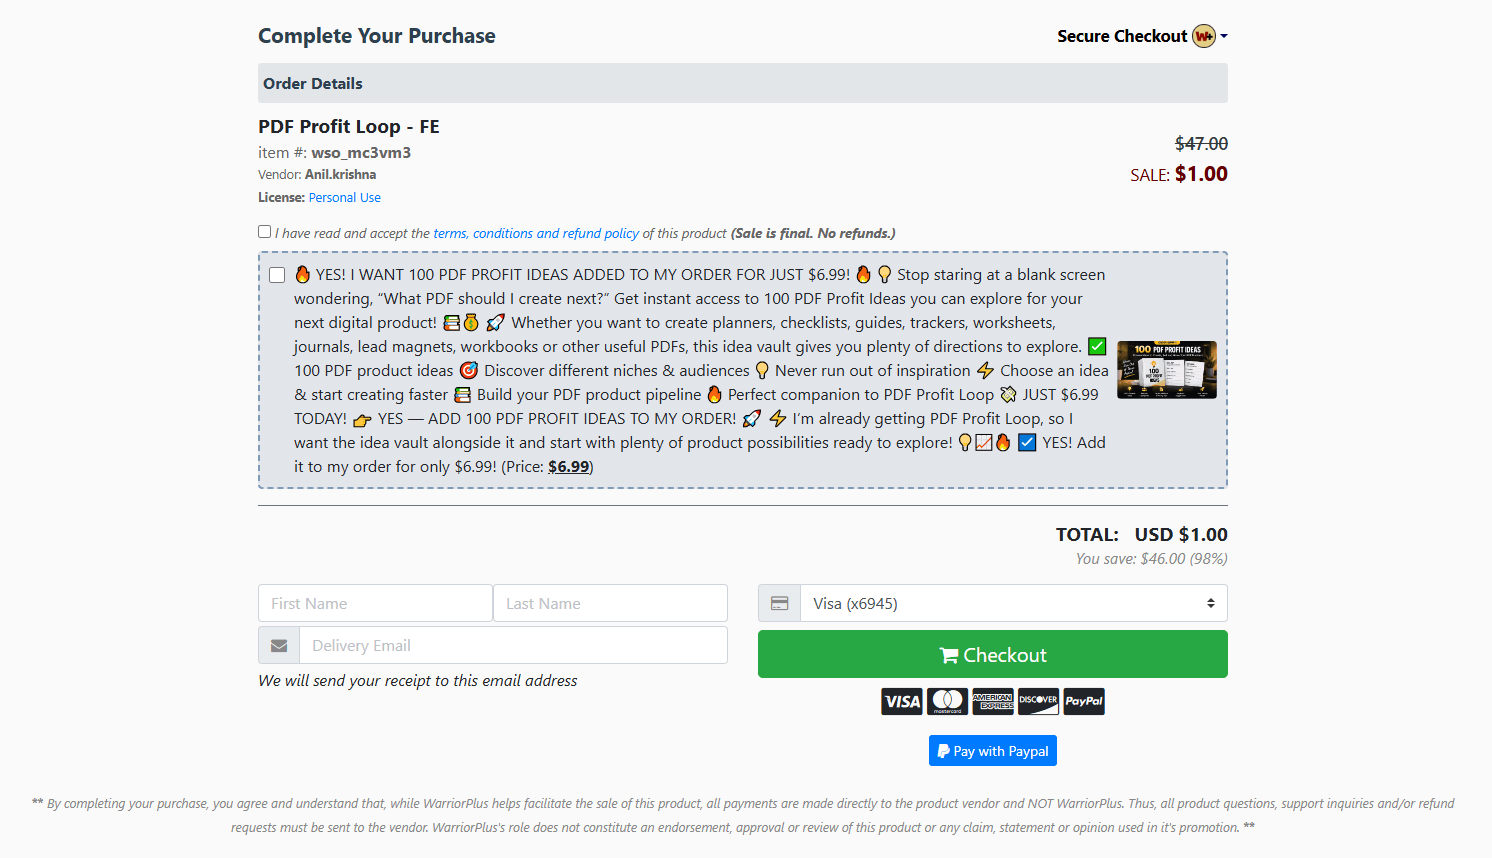Open the Personal Use license link
This screenshot has height=858, width=1492.
point(345,198)
